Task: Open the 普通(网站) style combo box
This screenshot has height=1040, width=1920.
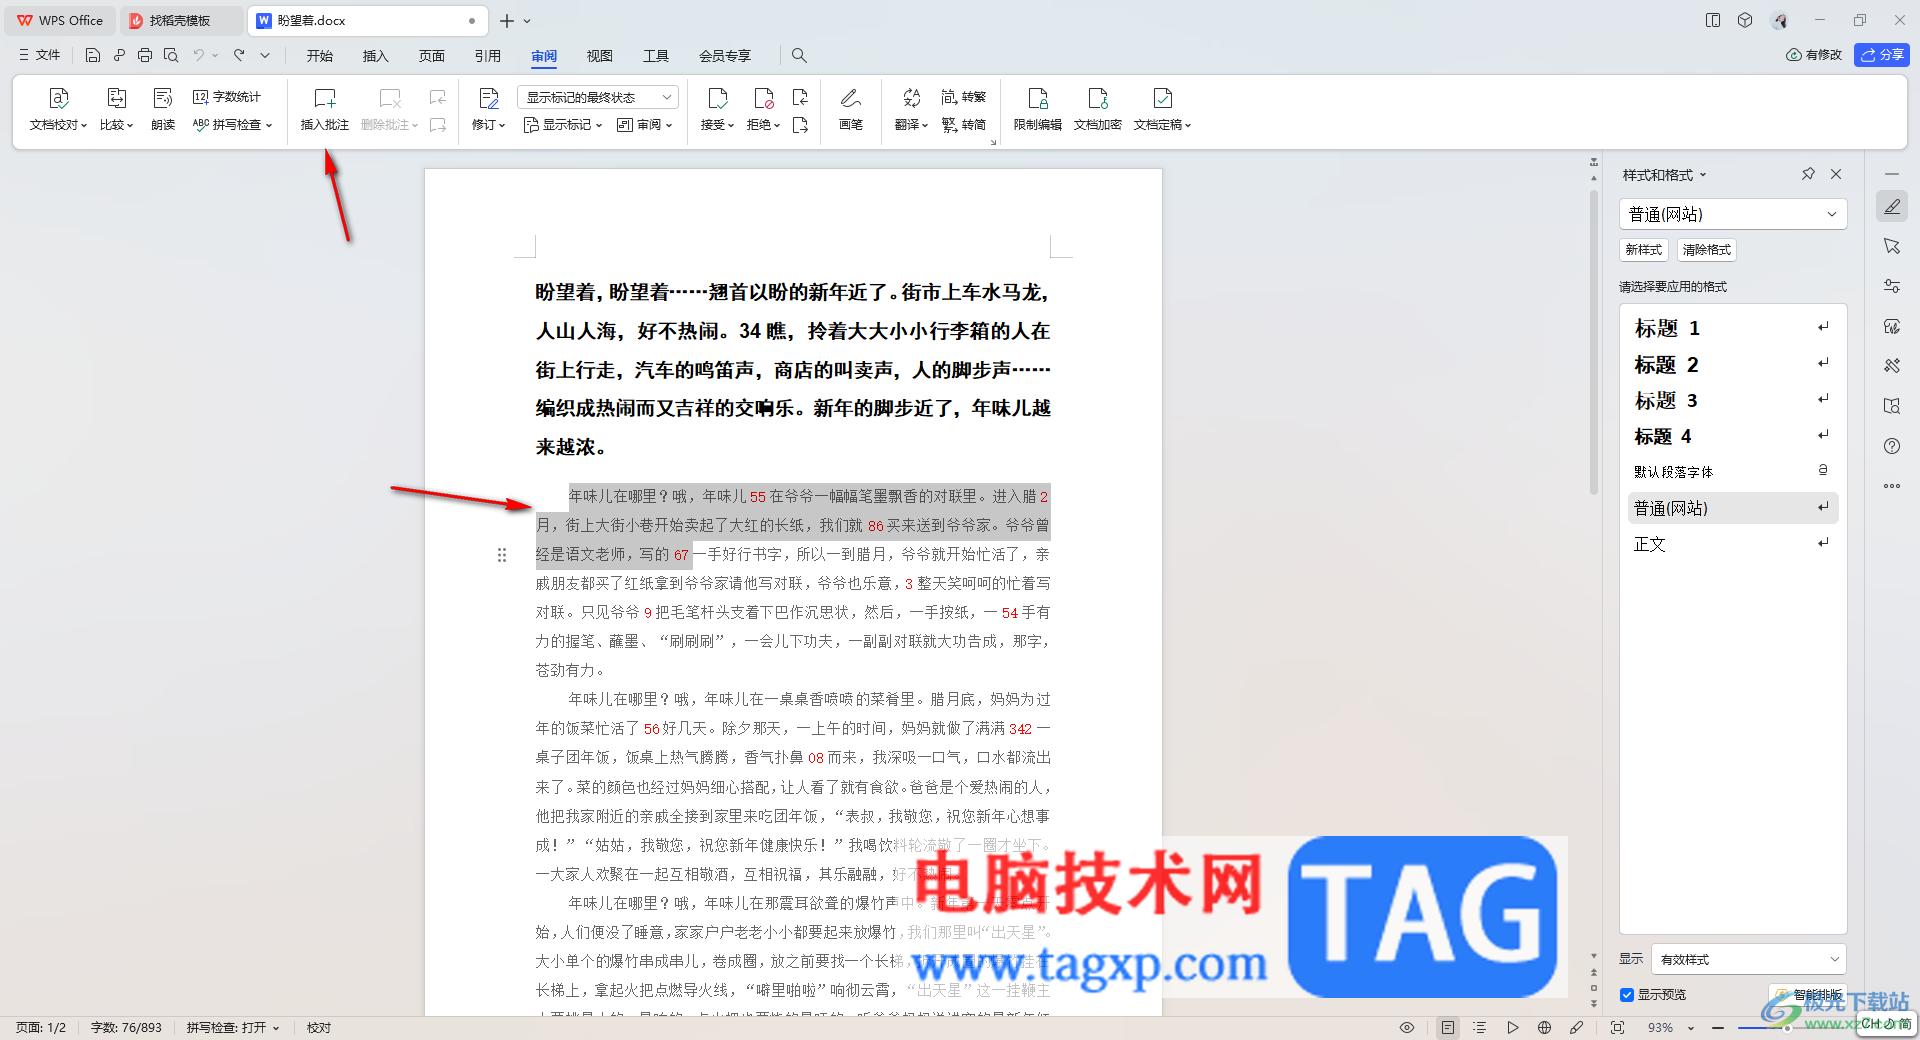Action: (1732, 214)
